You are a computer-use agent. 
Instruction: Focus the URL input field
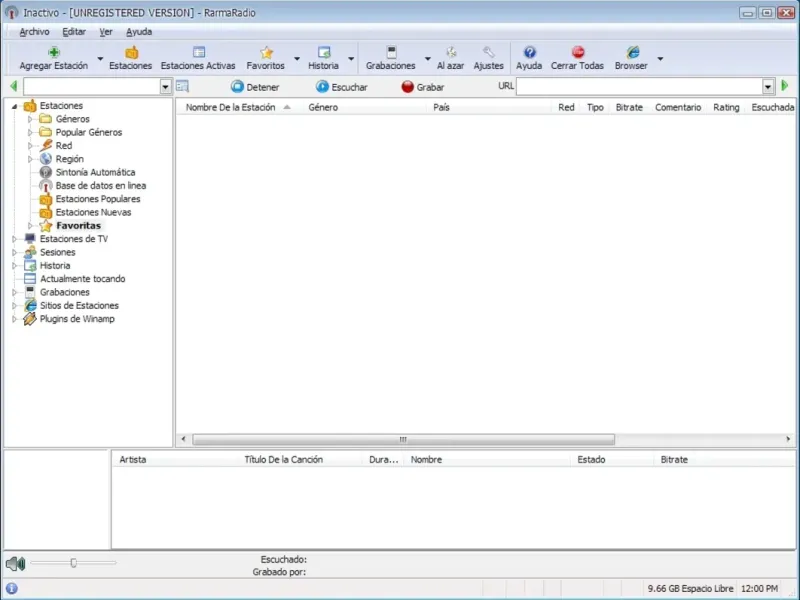click(x=640, y=86)
